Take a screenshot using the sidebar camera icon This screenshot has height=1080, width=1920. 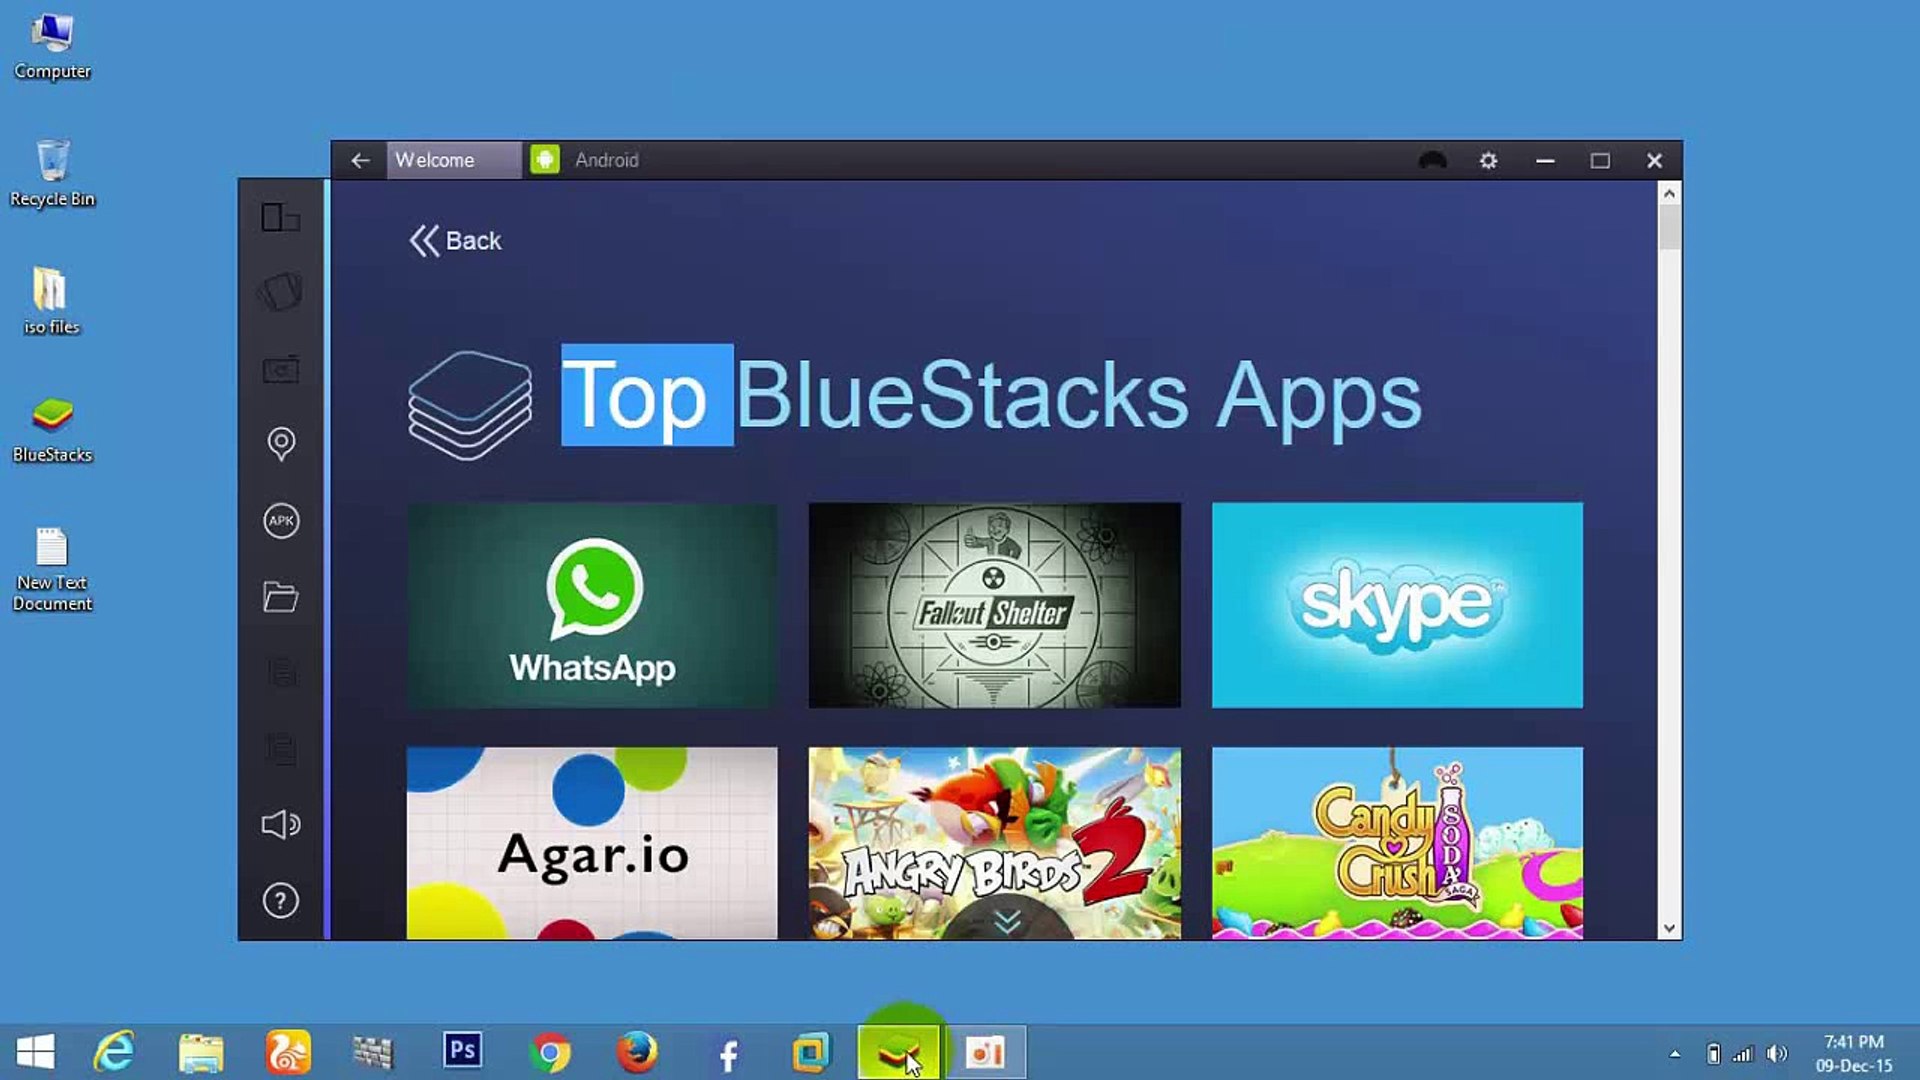281,370
